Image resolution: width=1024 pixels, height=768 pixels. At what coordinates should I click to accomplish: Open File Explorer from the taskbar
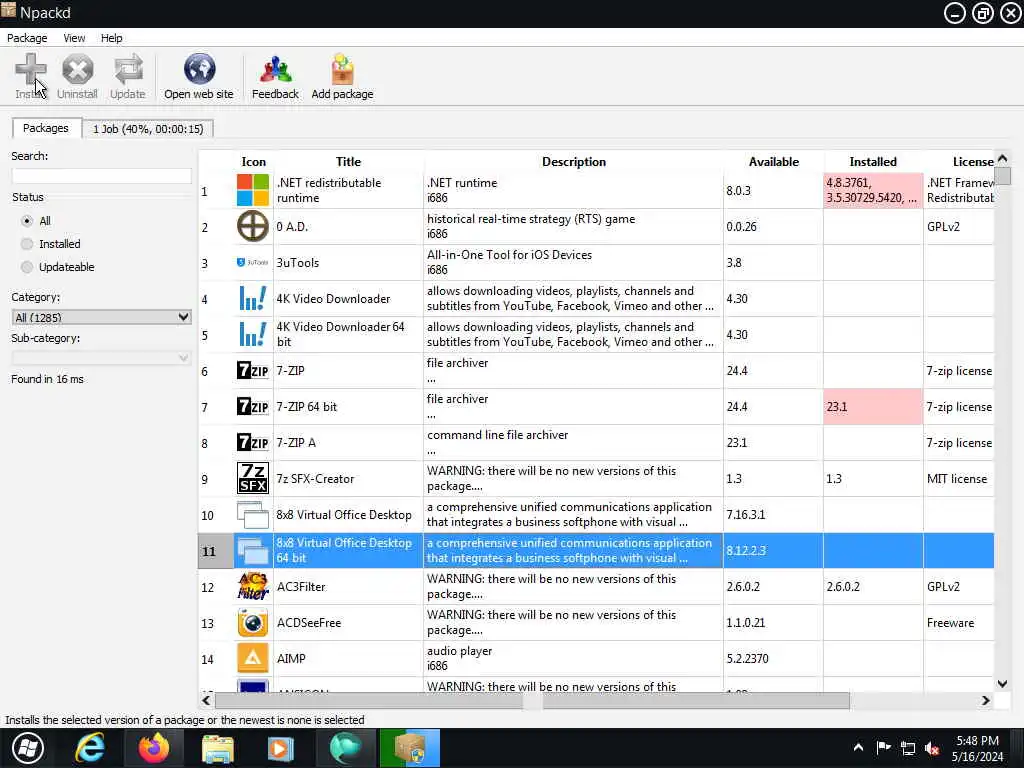(x=217, y=748)
